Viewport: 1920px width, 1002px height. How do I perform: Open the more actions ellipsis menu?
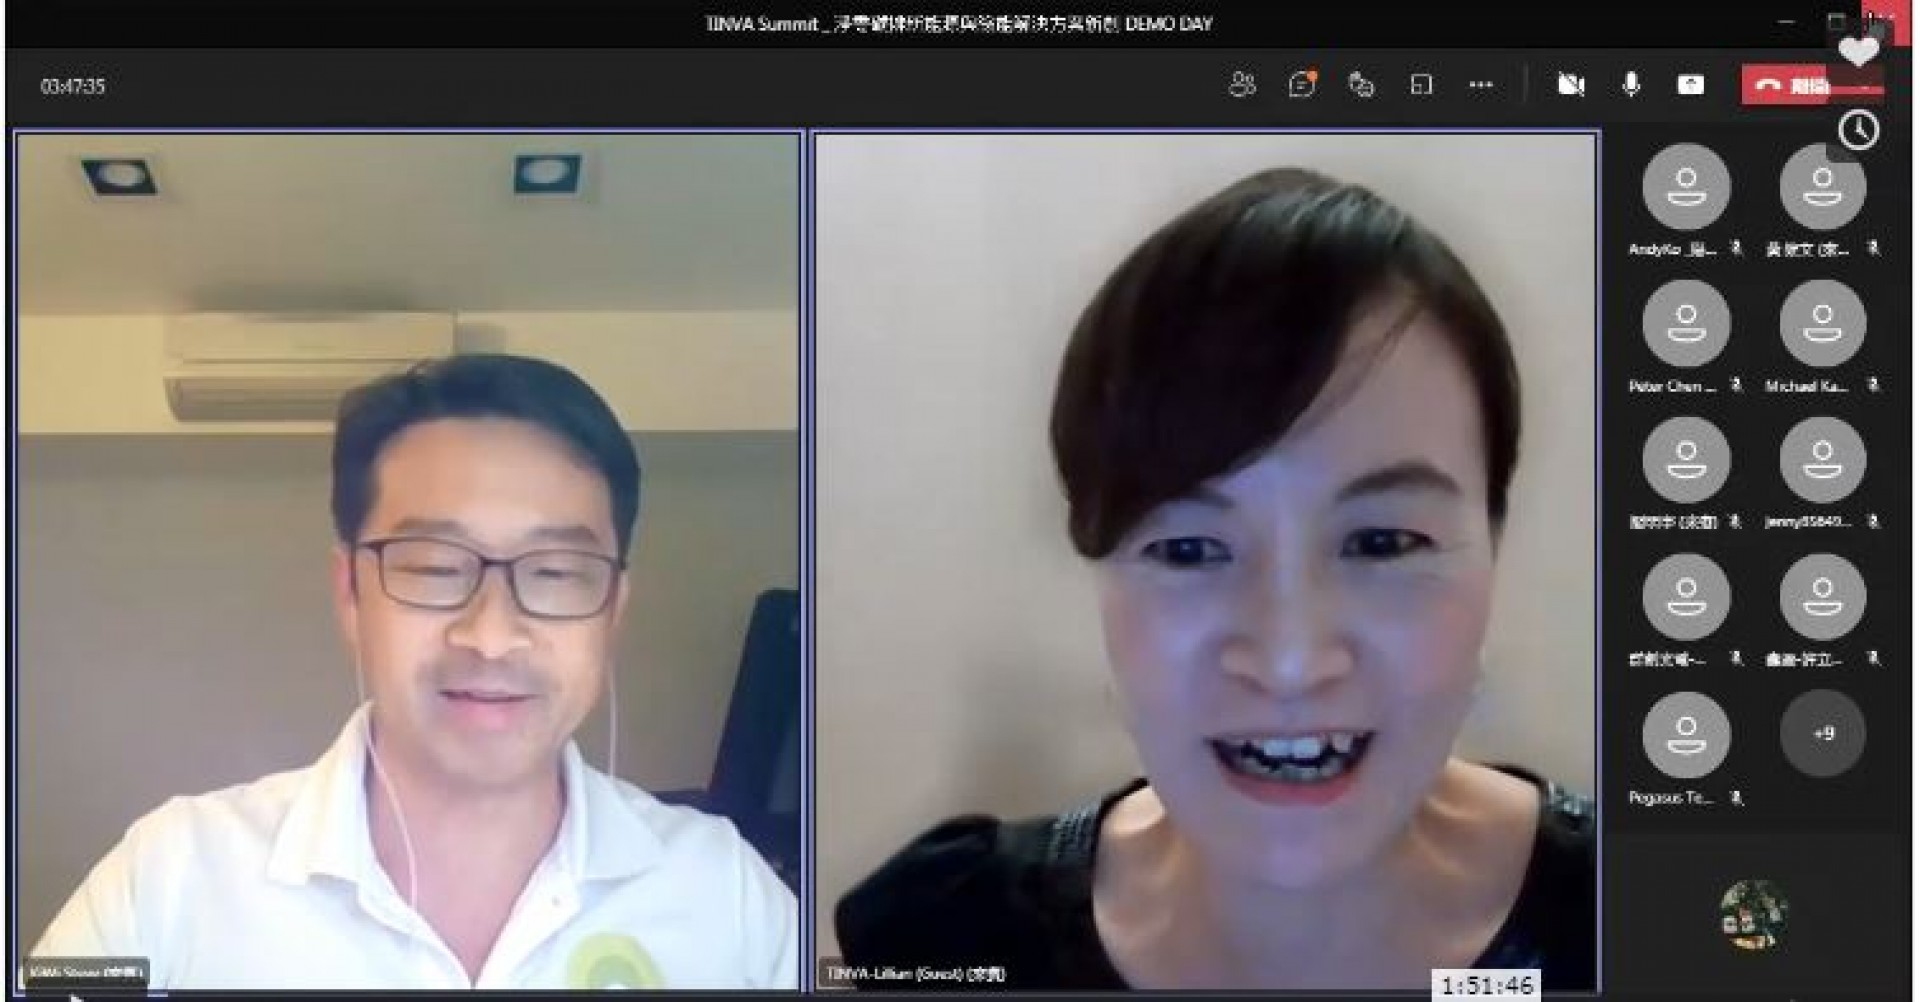click(1481, 85)
